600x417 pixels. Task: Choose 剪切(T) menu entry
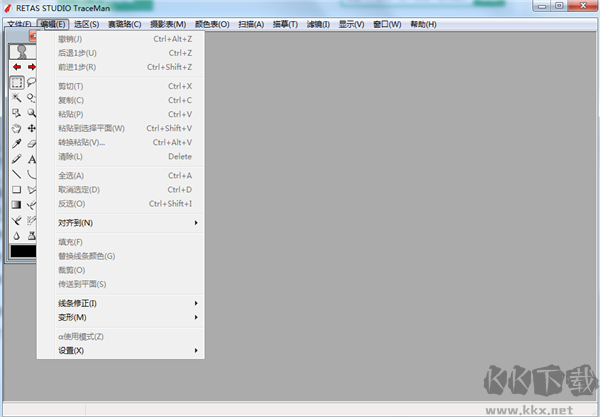(x=121, y=86)
